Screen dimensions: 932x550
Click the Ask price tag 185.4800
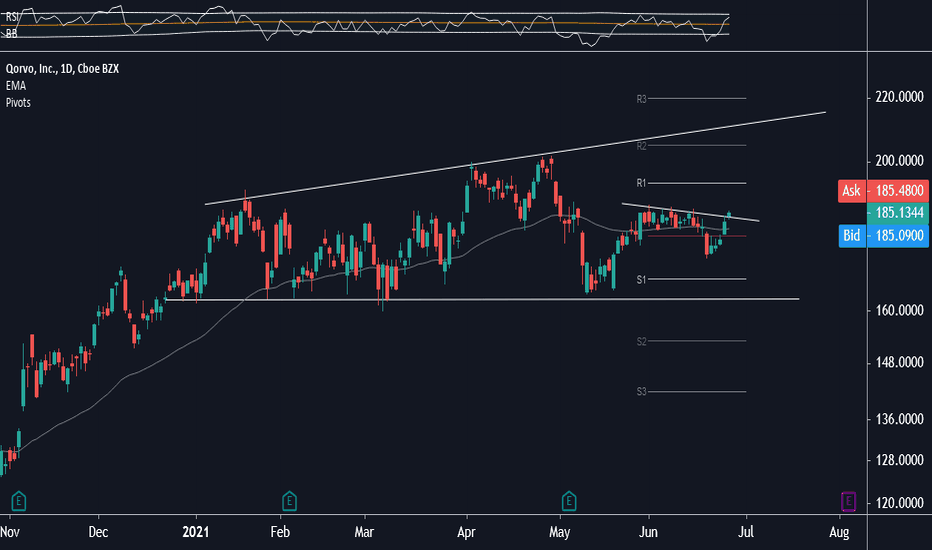(883, 191)
